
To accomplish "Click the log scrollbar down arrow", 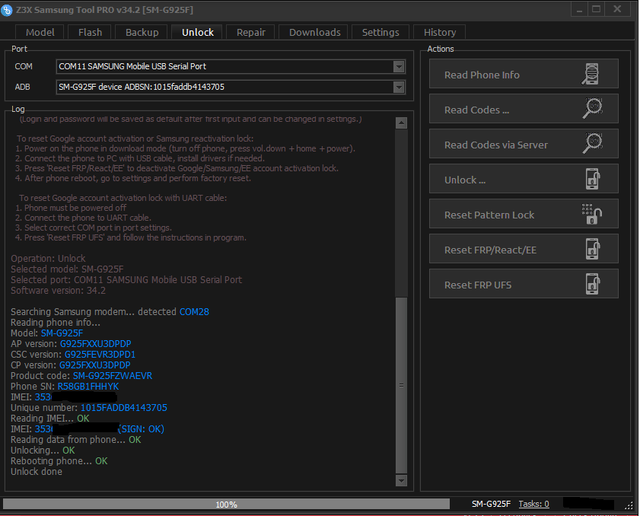I will pos(401,480).
